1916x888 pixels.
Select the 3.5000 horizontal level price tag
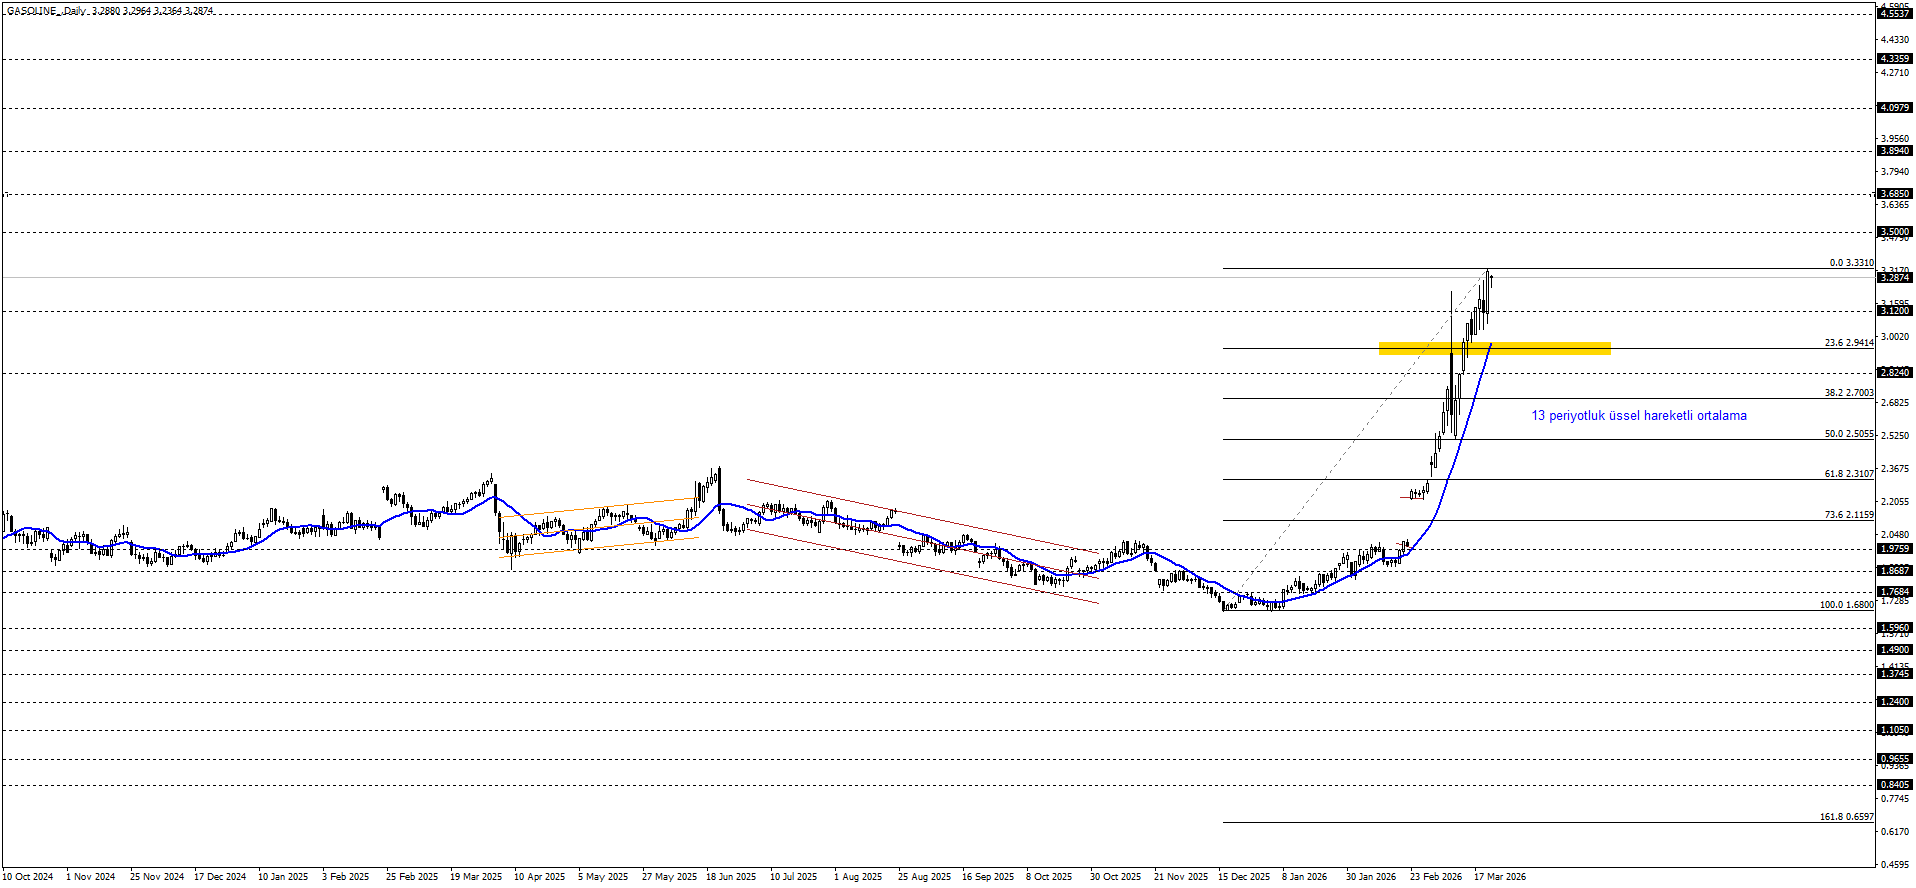pyautogui.click(x=1895, y=232)
